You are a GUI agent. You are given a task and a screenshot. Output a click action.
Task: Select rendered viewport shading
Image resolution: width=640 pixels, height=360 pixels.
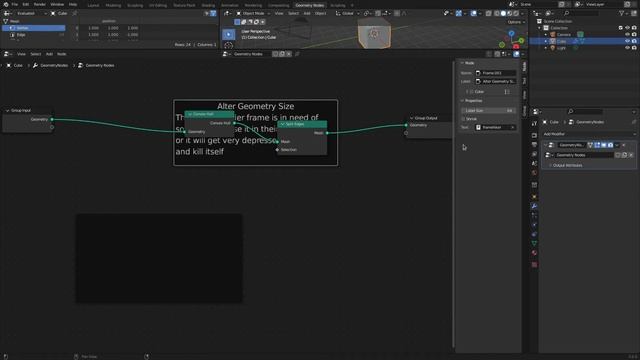[516, 13]
